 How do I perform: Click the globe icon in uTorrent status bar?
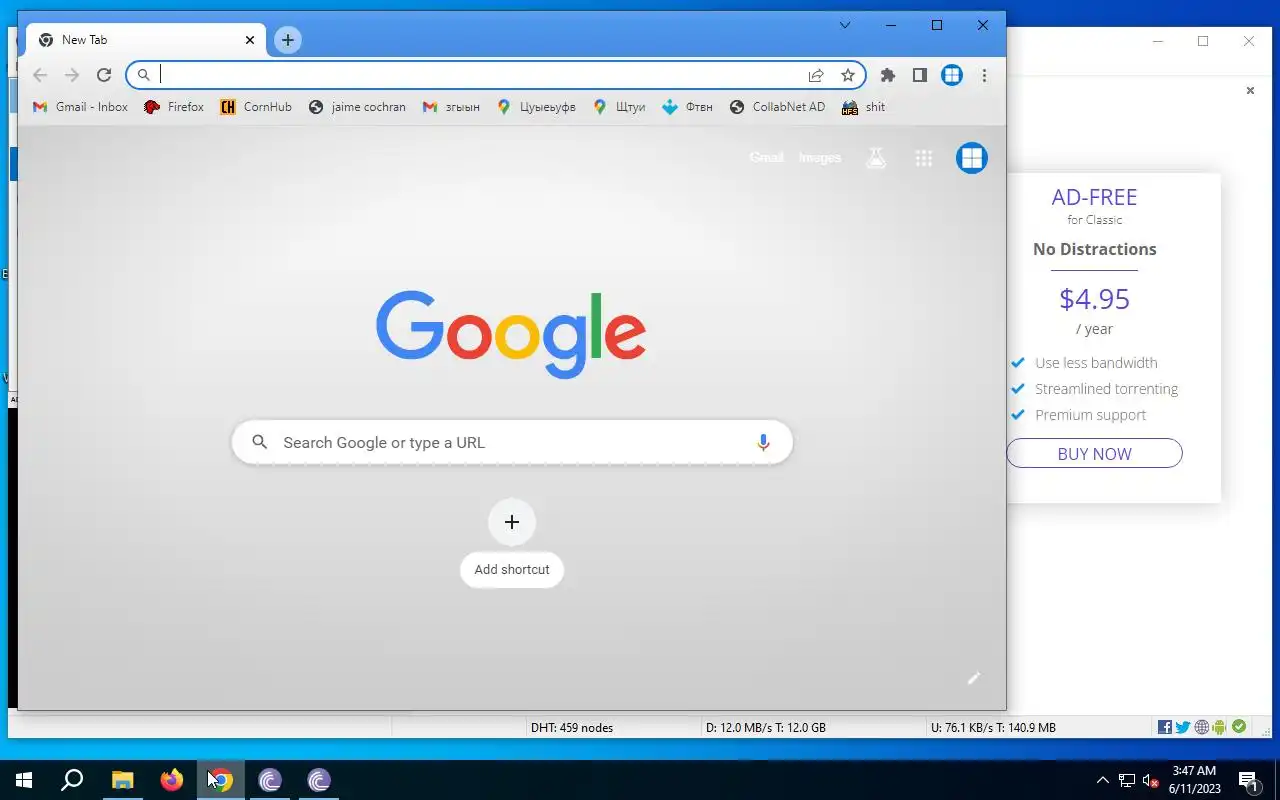tap(1202, 727)
